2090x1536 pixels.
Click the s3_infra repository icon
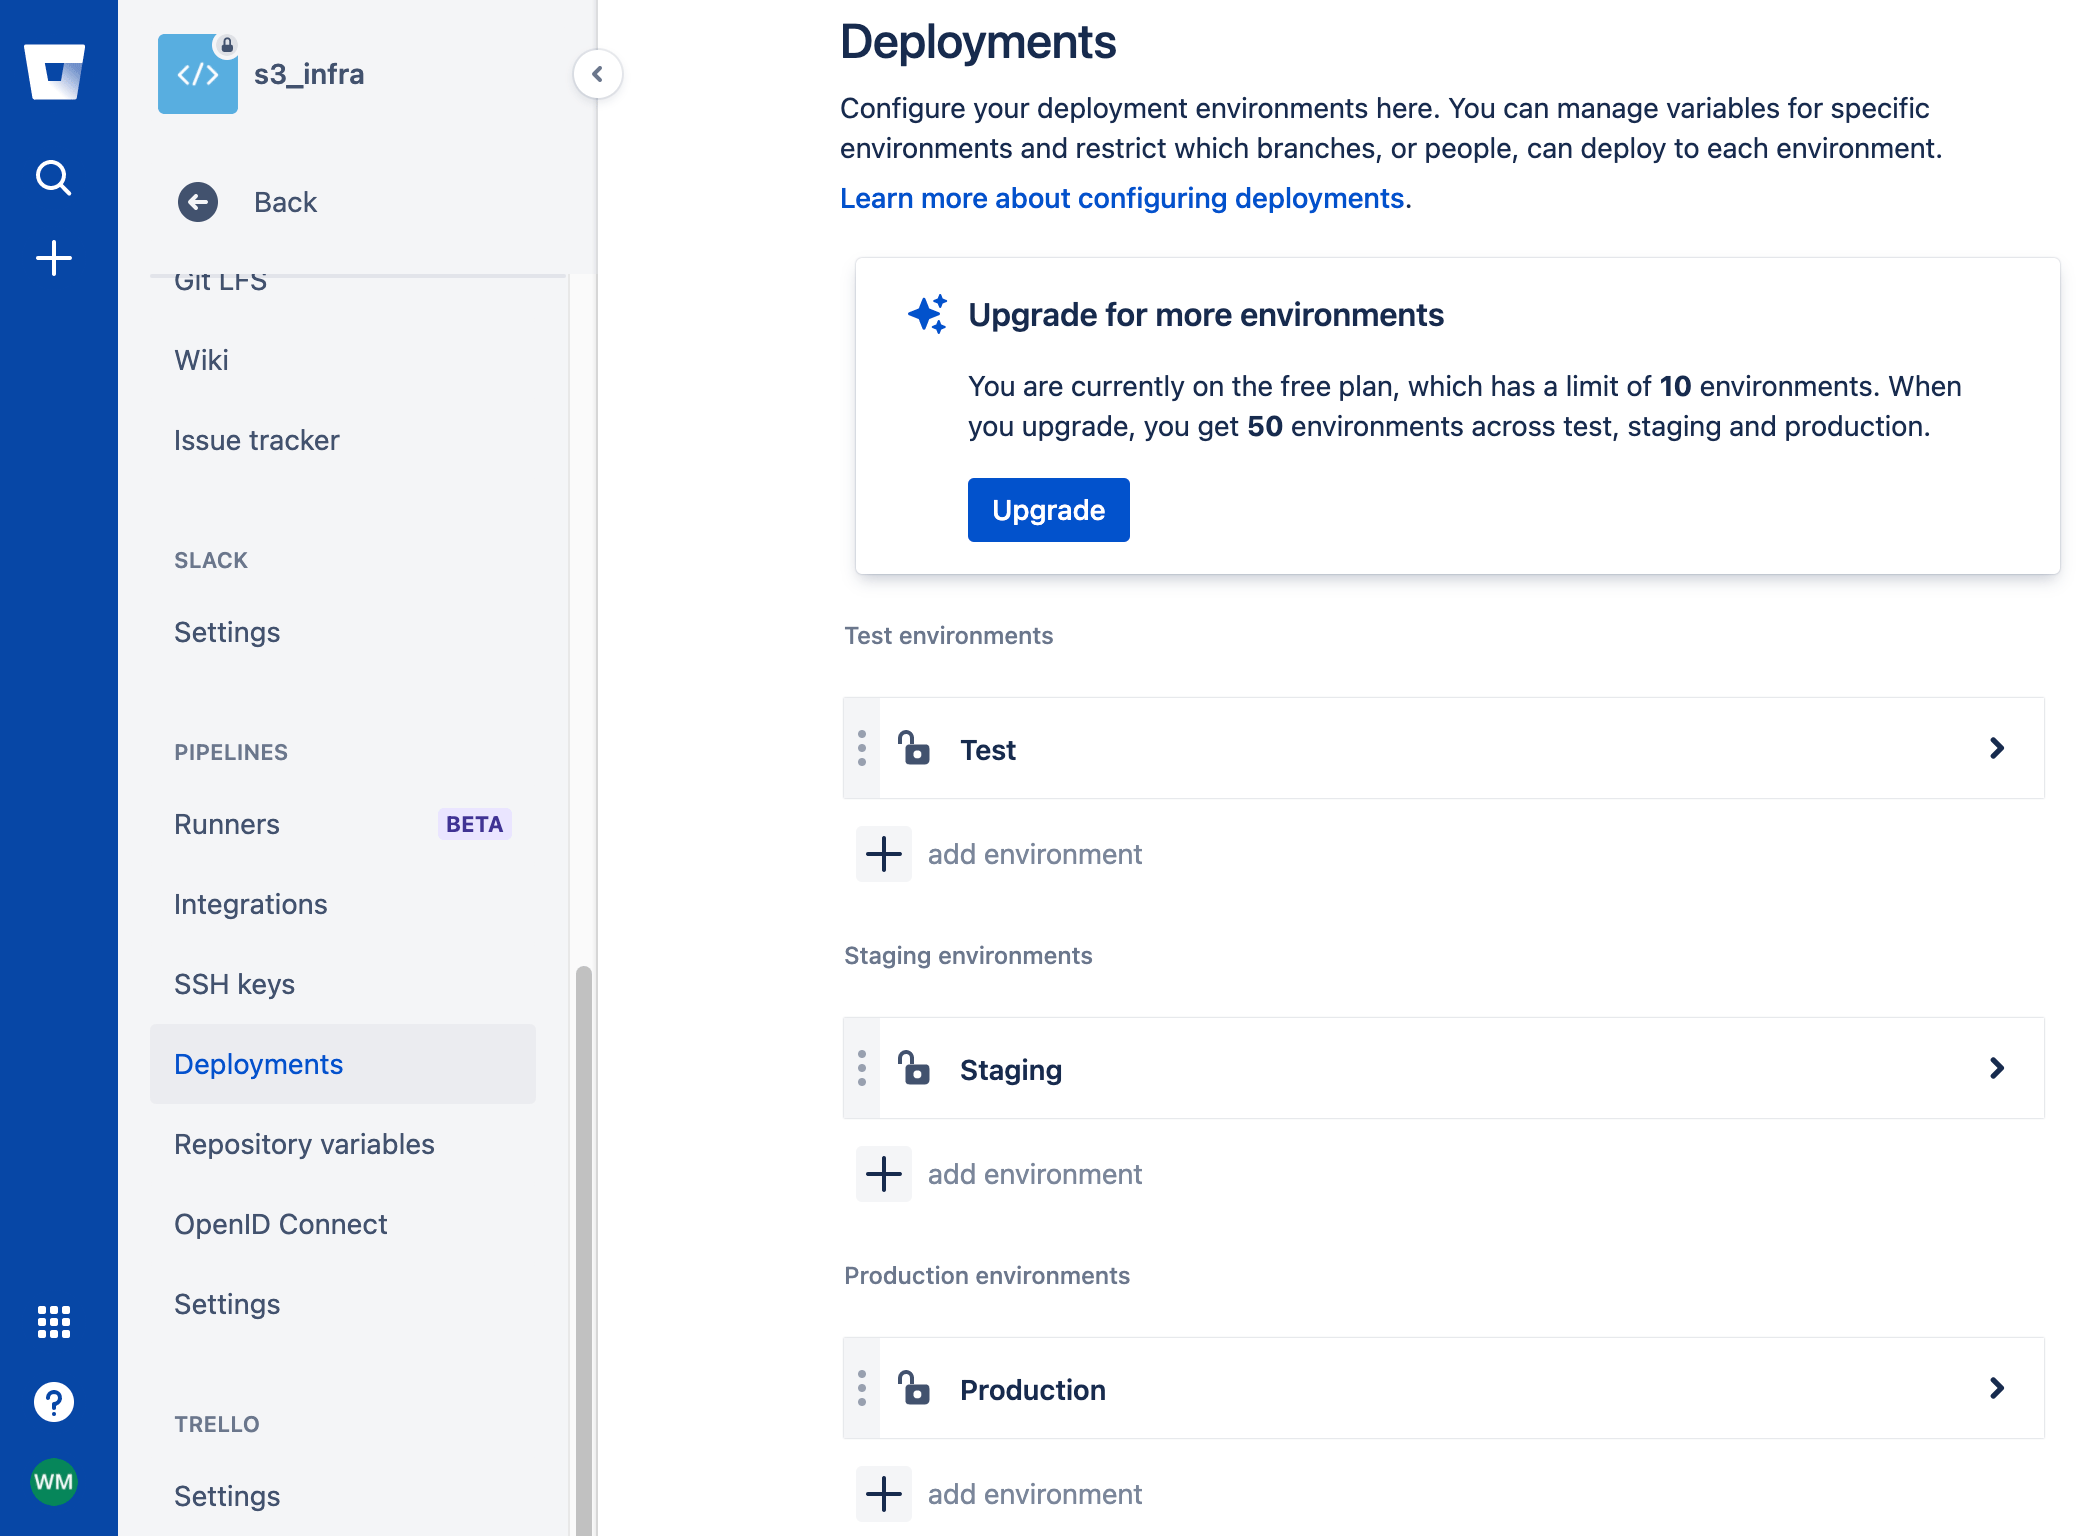click(196, 71)
